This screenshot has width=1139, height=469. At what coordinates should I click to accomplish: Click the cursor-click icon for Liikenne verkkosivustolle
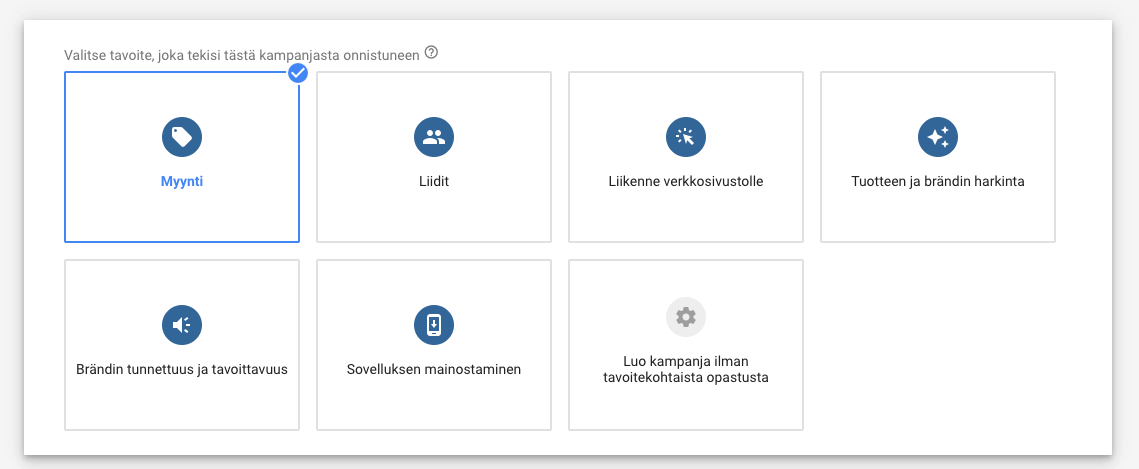[686, 137]
